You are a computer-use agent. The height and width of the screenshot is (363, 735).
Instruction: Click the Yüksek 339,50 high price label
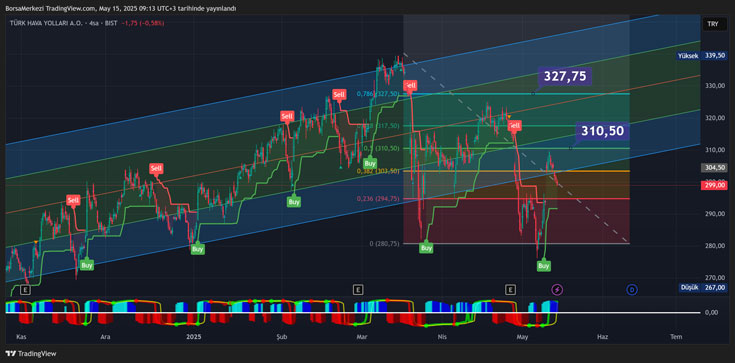coord(701,56)
